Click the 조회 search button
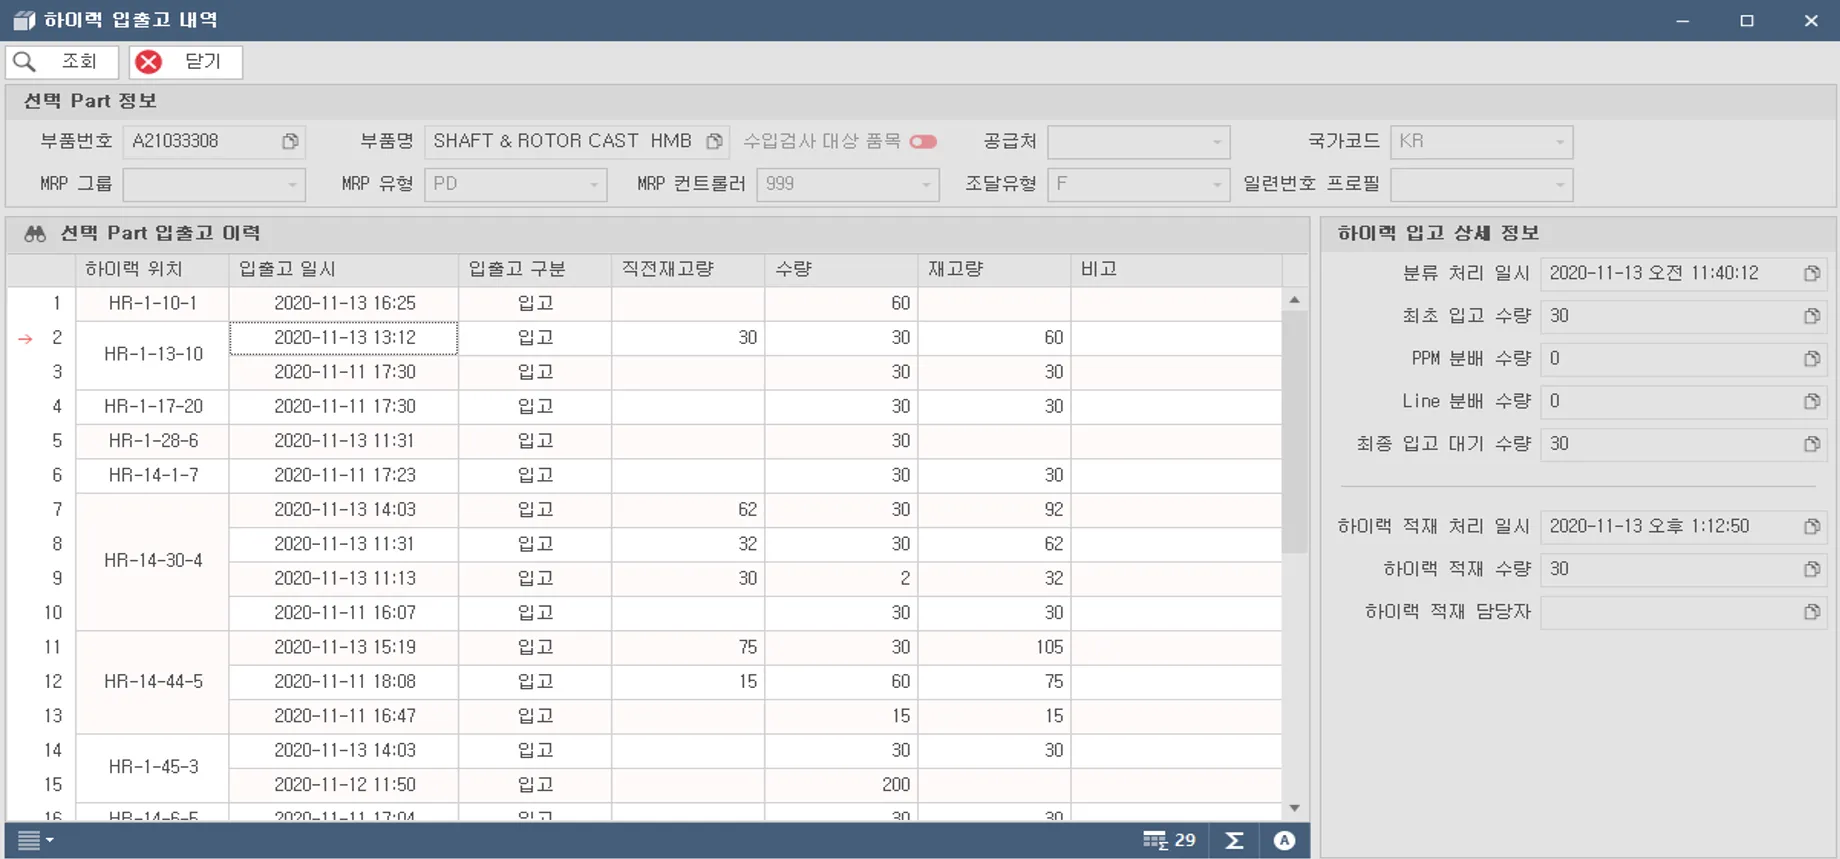The width and height of the screenshot is (1840, 859). (62, 62)
